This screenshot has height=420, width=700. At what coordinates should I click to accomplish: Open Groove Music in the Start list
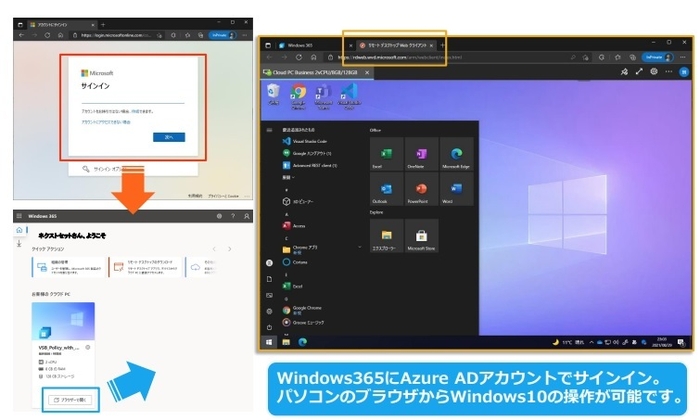(303, 322)
